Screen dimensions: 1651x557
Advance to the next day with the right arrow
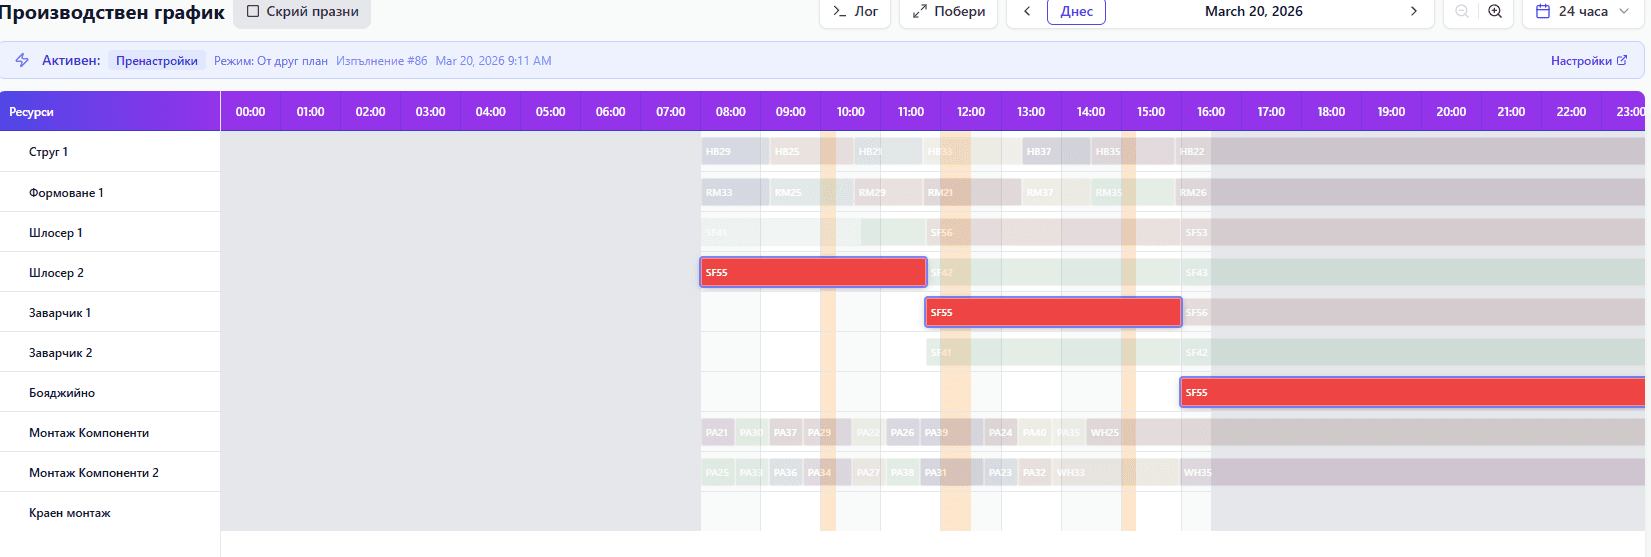pos(1413,12)
